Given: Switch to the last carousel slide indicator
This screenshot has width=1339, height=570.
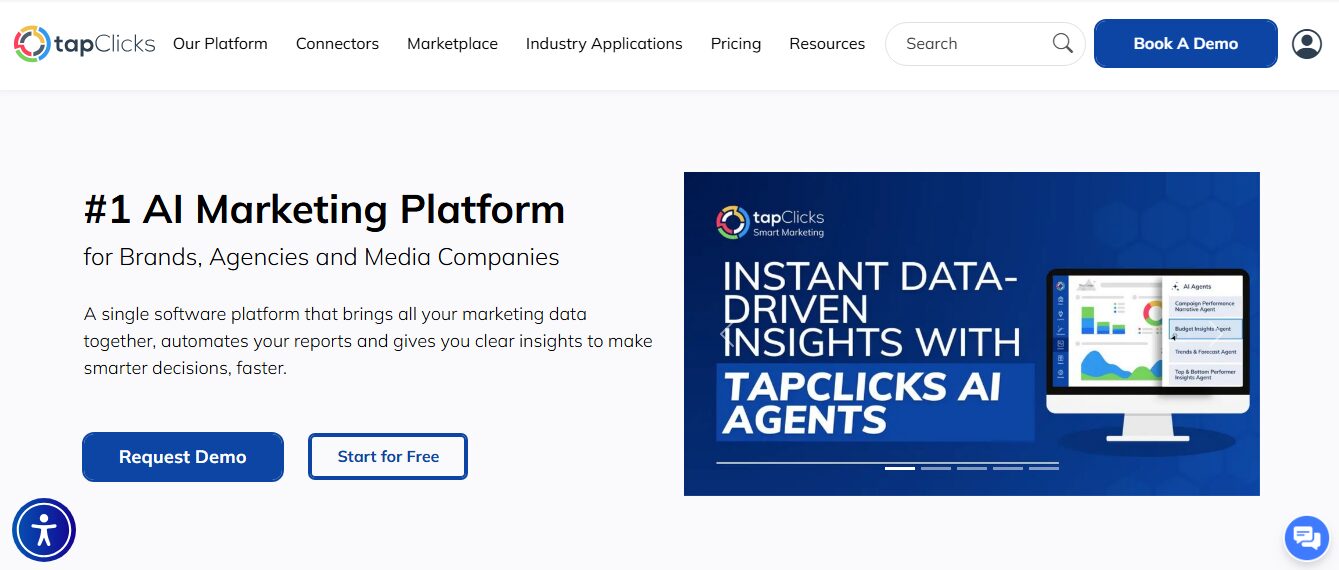Looking at the screenshot, I should (x=1044, y=467).
